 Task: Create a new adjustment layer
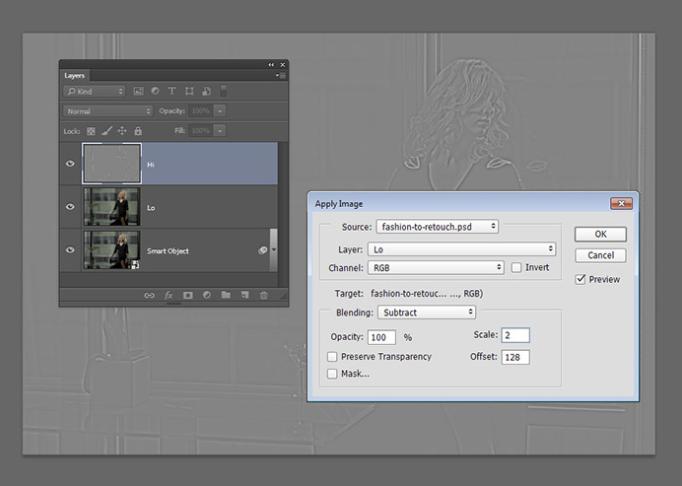point(206,295)
